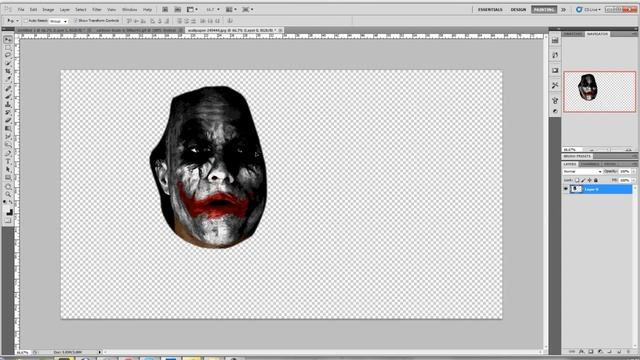Viewport: 640px width, 360px height.
Task: Switch to the Design workspace
Action: pyautogui.click(x=518, y=9)
